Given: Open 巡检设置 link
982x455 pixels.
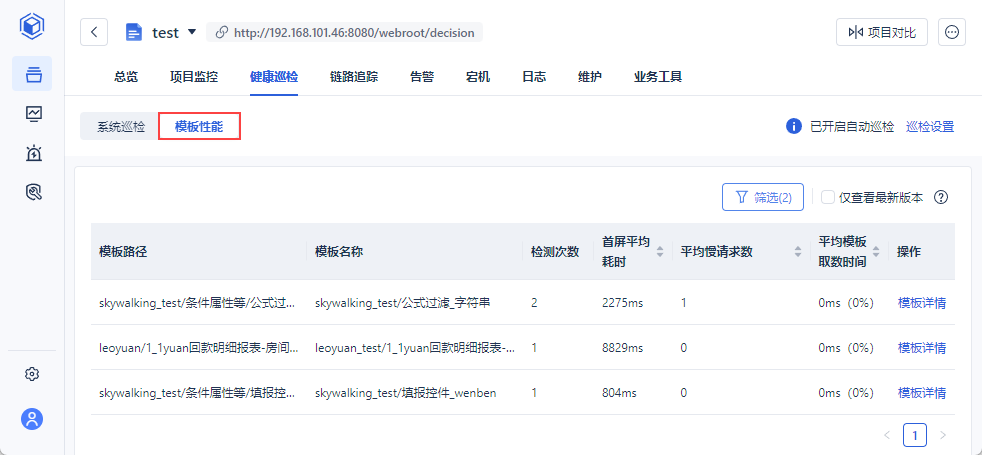Looking at the screenshot, I should [x=930, y=127].
